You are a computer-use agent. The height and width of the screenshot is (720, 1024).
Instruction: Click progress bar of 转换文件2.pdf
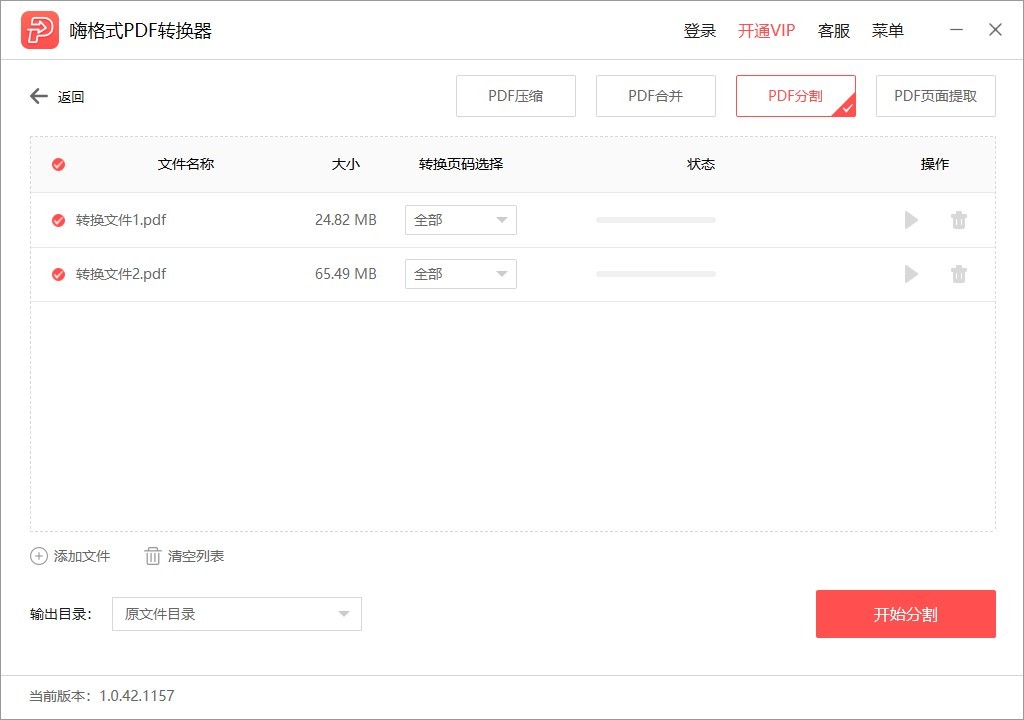656,274
